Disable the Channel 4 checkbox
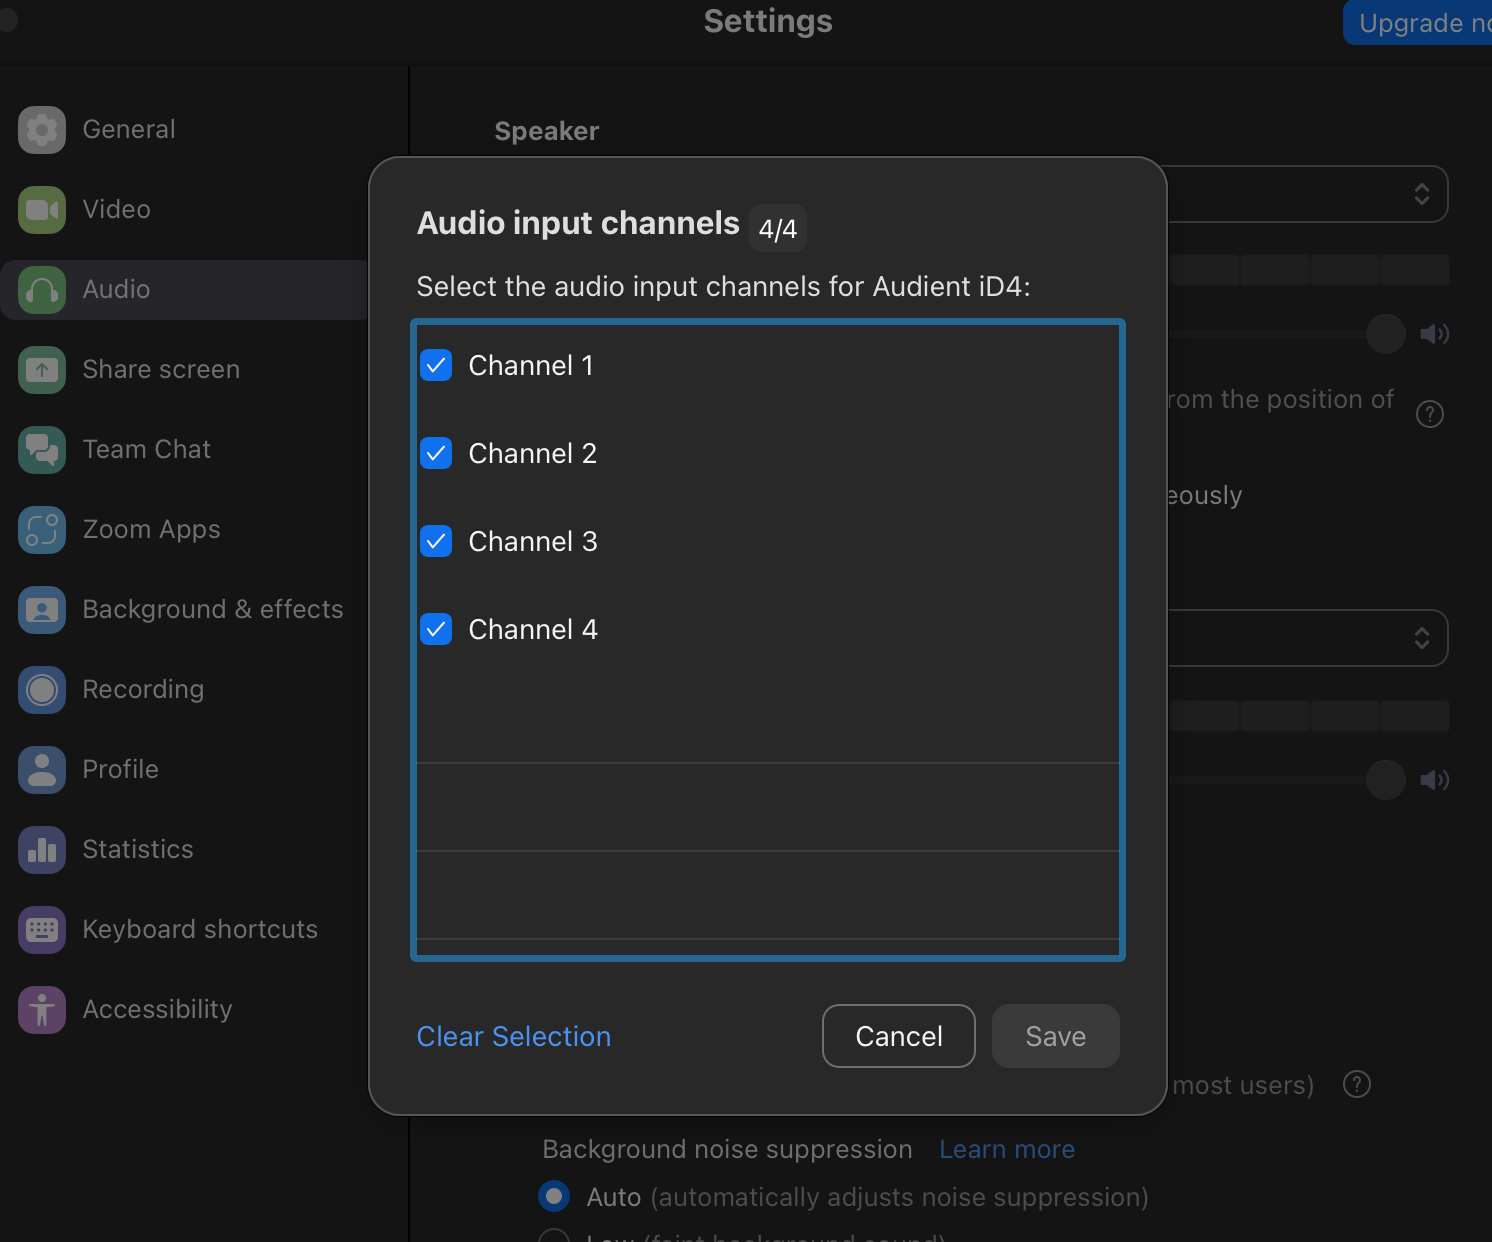 coord(436,630)
